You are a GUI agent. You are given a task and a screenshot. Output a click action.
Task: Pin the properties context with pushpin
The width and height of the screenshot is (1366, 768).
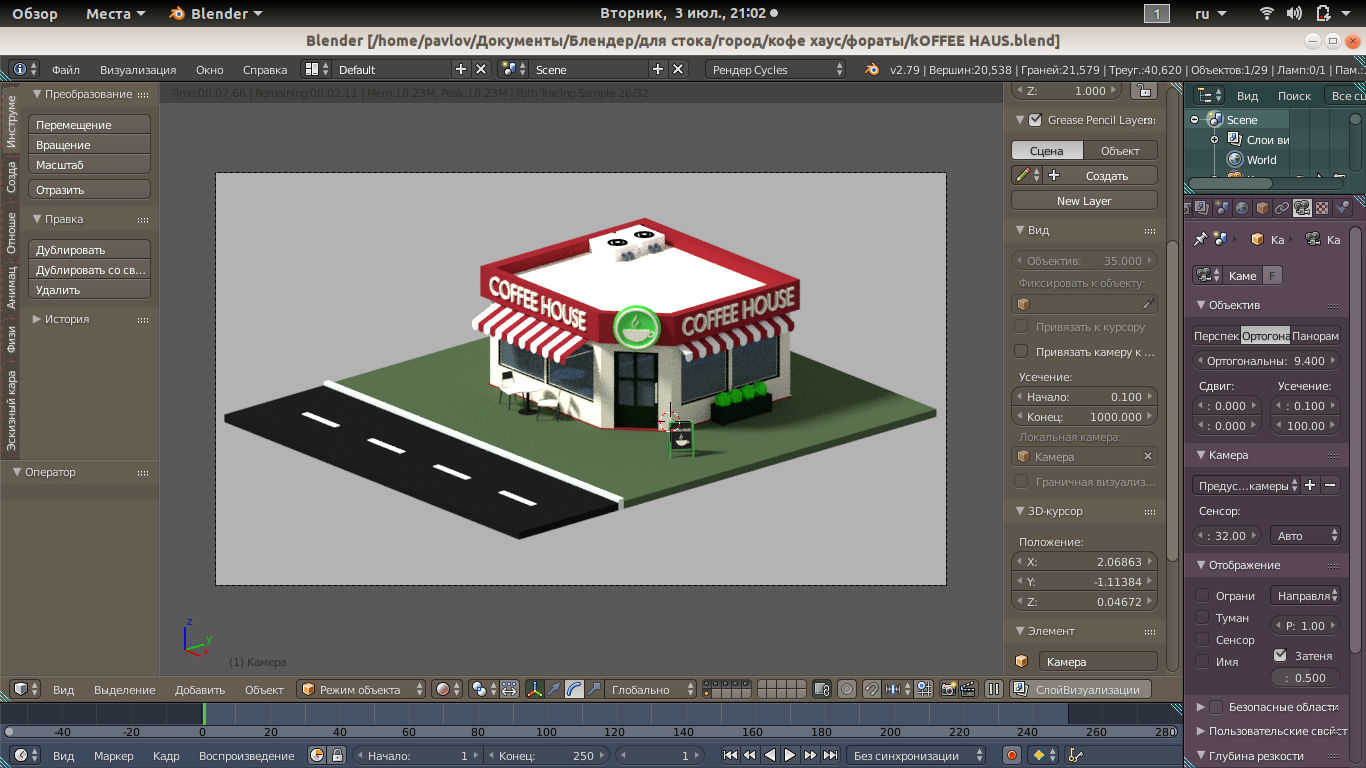[1201, 239]
